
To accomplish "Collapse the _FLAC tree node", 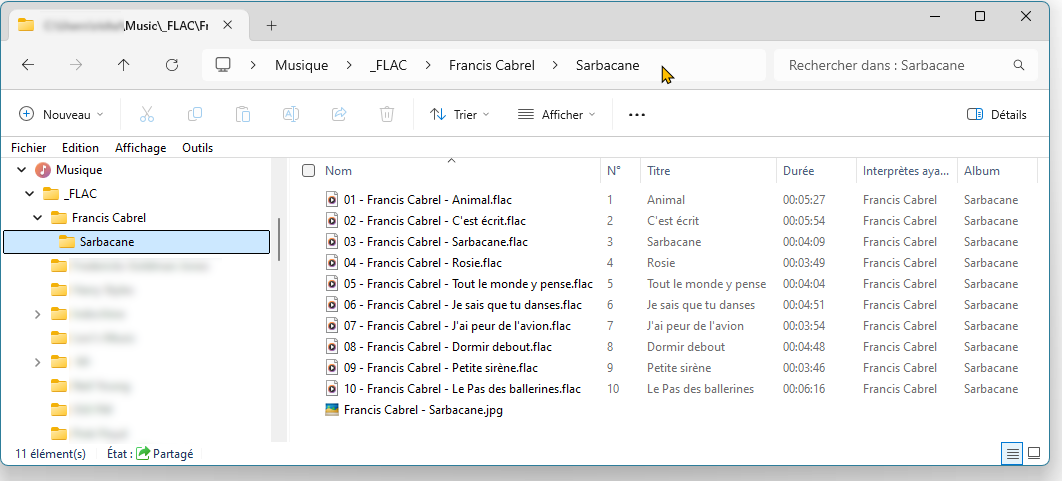I will pos(29,194).
